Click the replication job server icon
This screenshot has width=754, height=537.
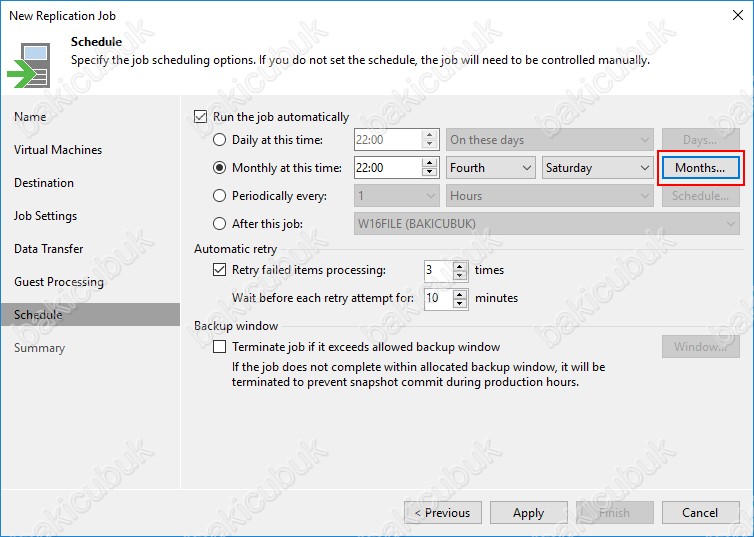click(29, 66)
